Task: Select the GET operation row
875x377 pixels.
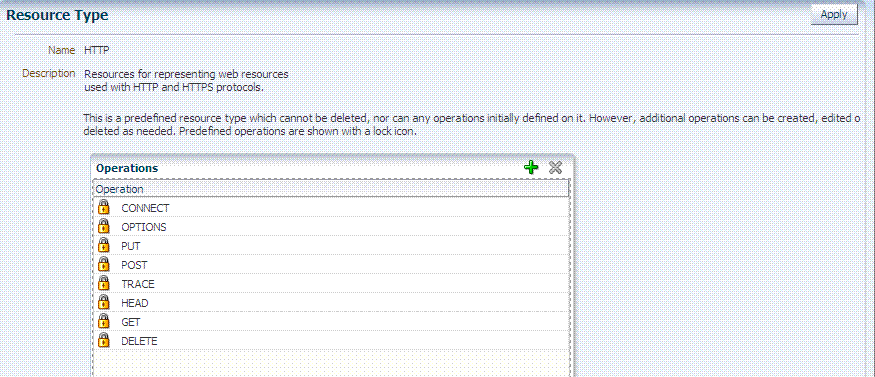Action: [331, 321]
